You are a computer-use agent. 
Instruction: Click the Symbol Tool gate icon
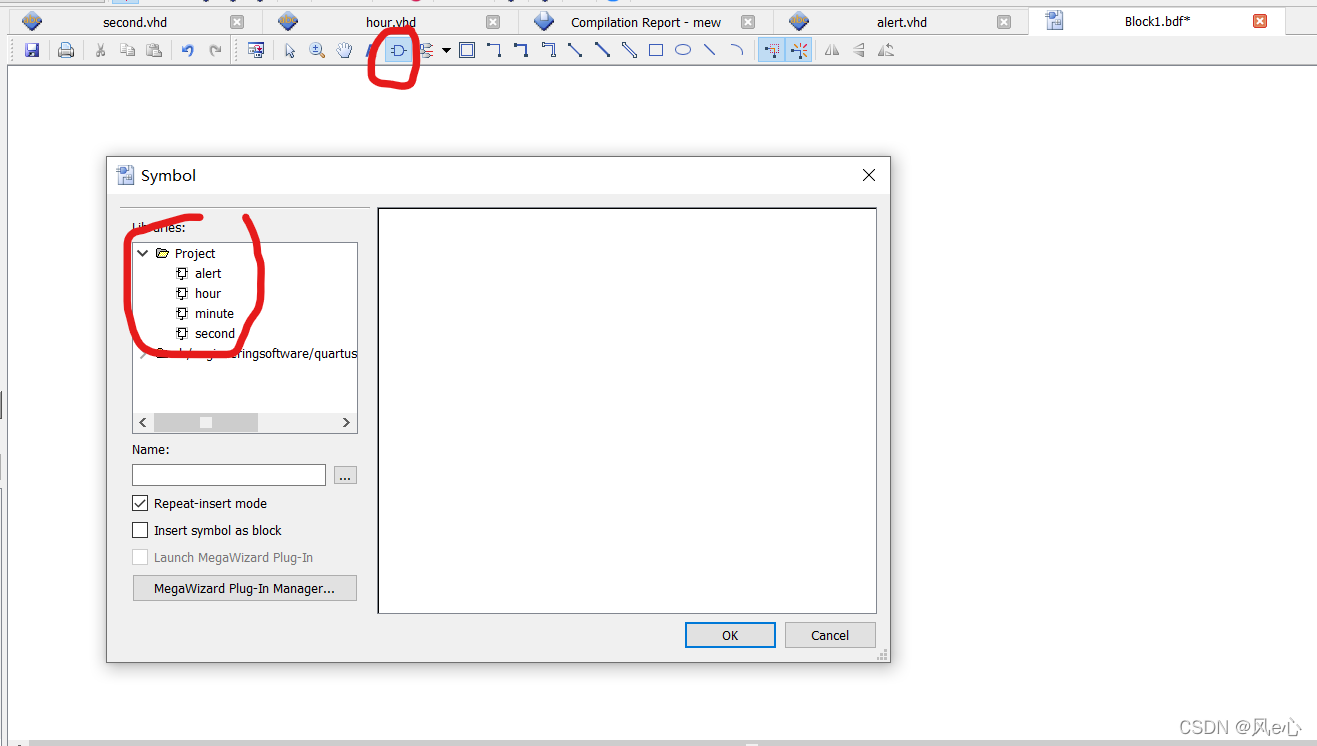coord(398,50)
